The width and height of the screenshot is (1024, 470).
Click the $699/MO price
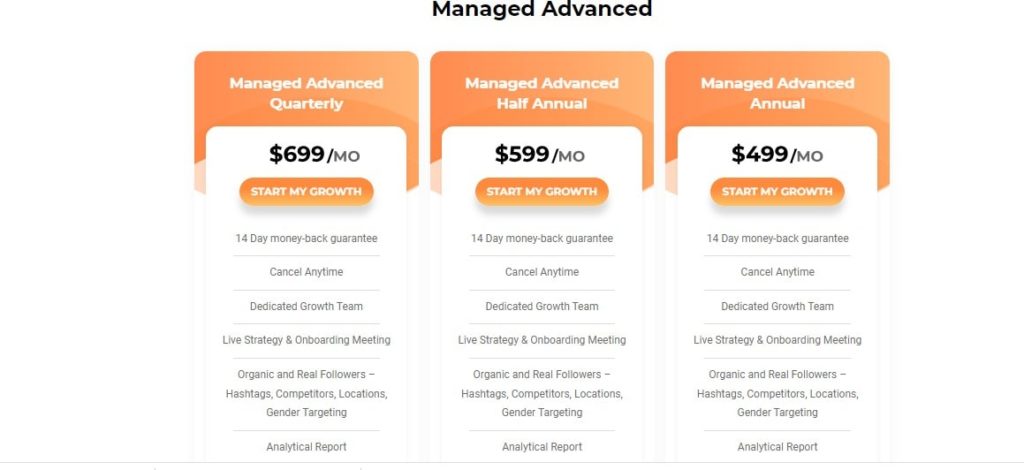coord(313,155)
